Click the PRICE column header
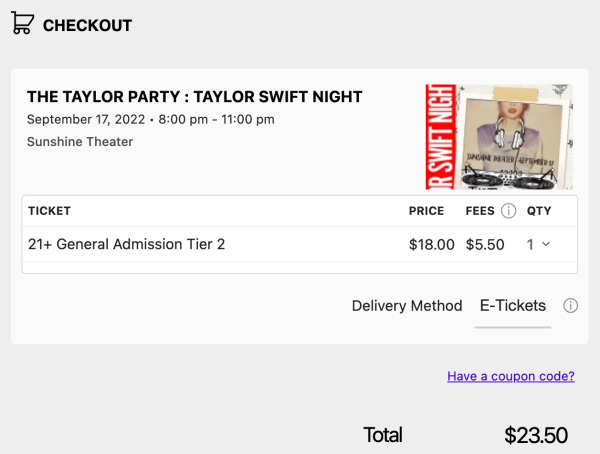Image resolution: width=600 pixels, height=454 pixels. point(426,211)
